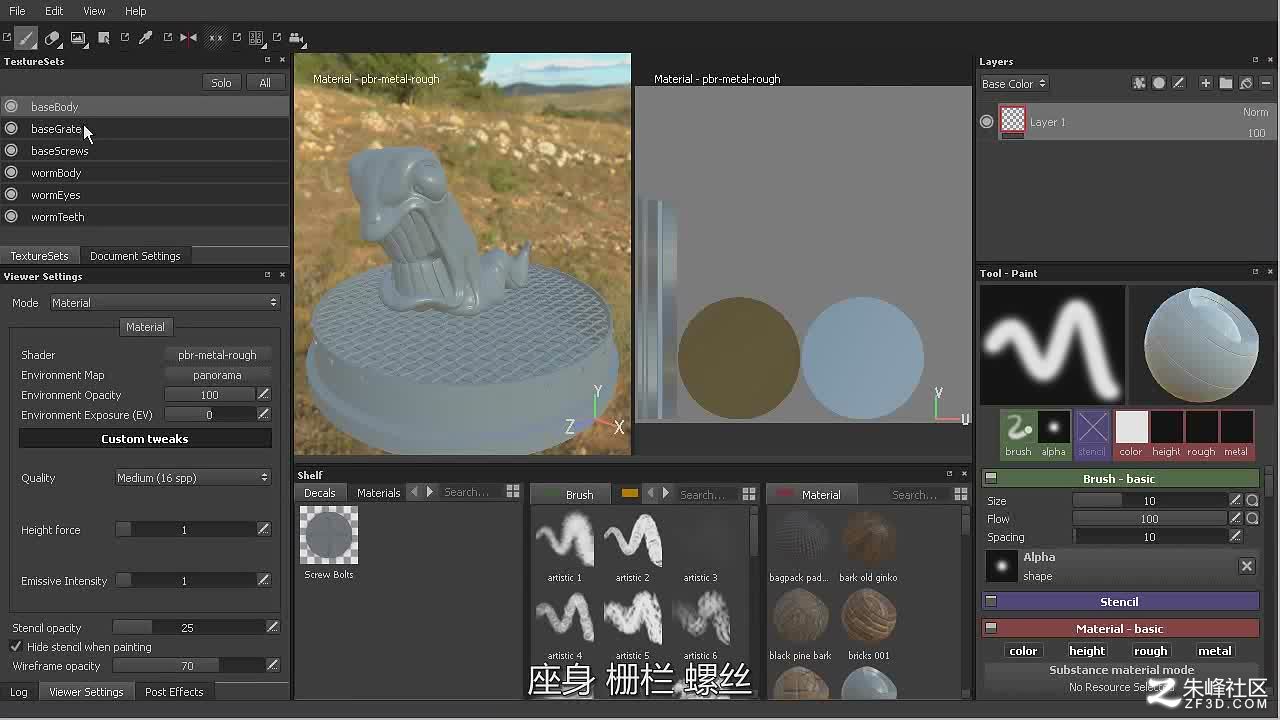Click grid view icon in Decals shelf
This screenshot has width=1280, height=720.
513,492
